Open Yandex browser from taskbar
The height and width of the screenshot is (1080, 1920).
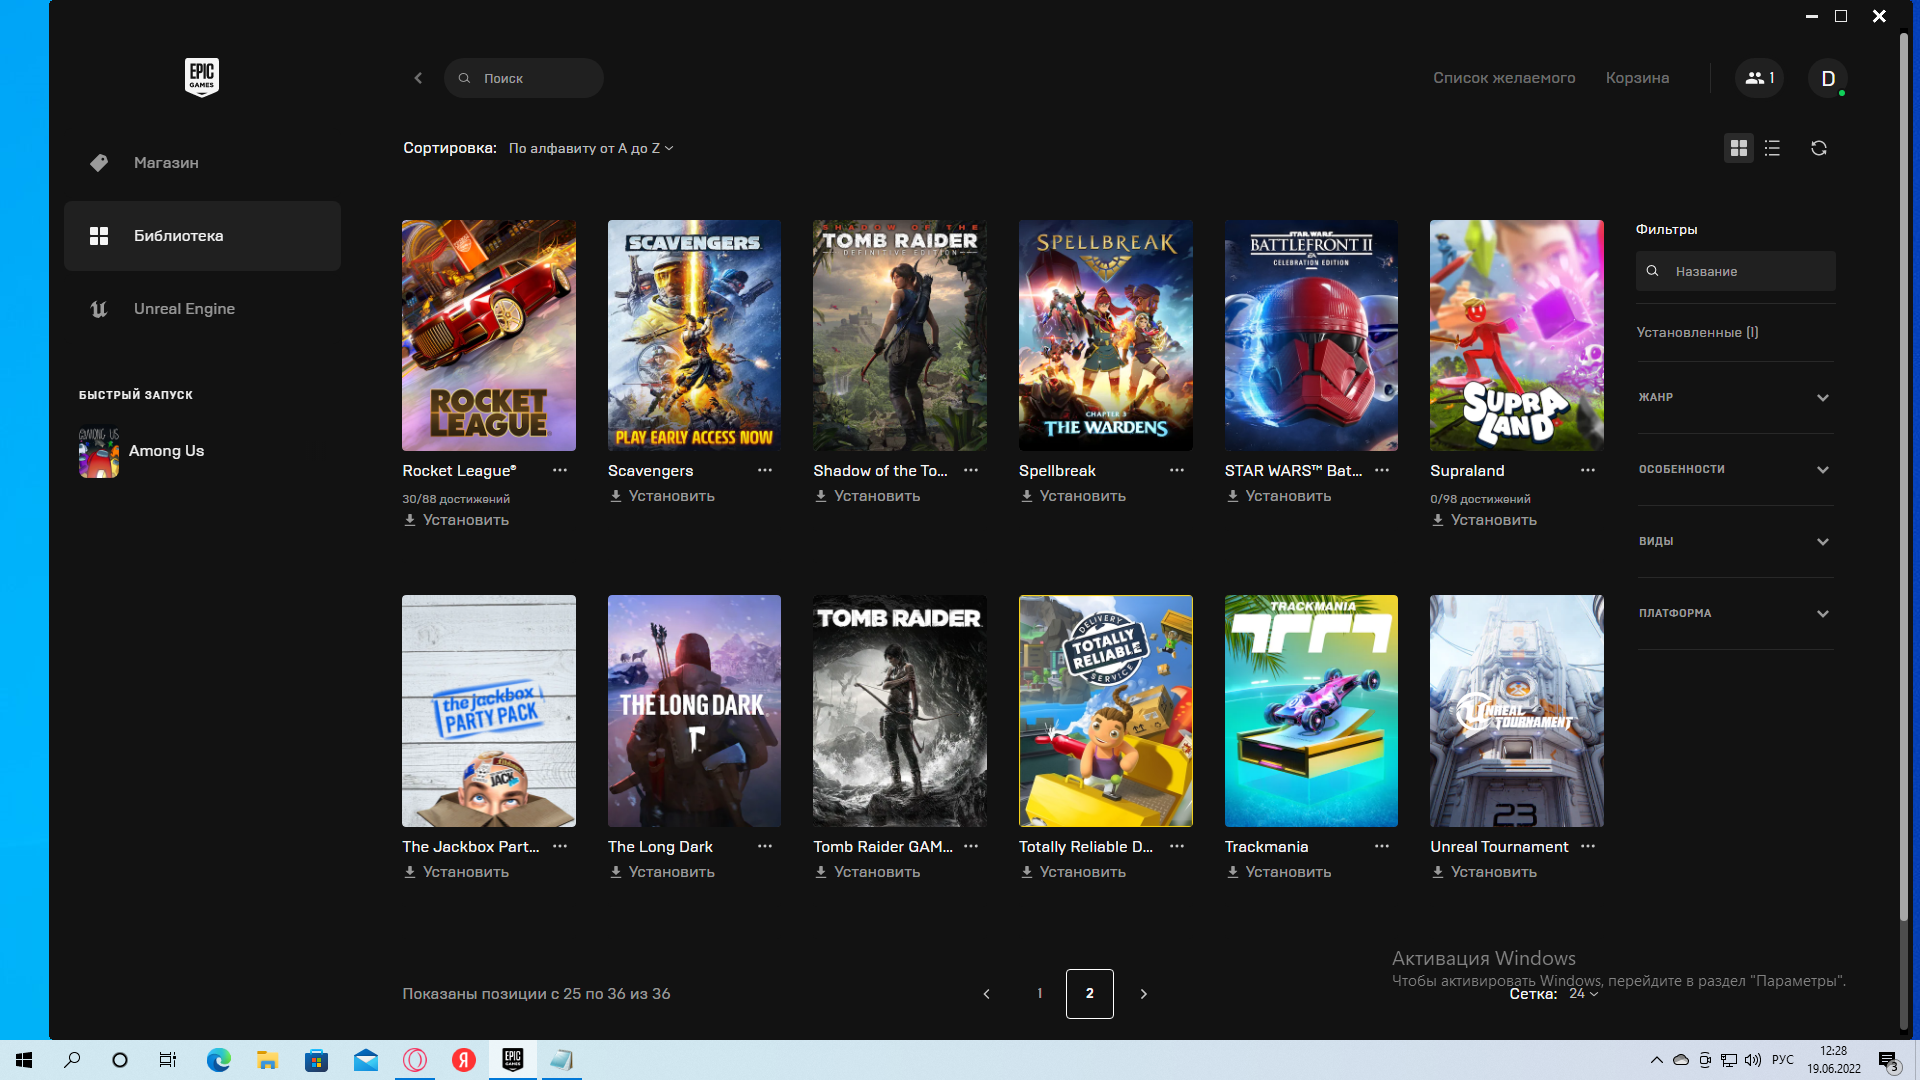tap(463, 1060)
